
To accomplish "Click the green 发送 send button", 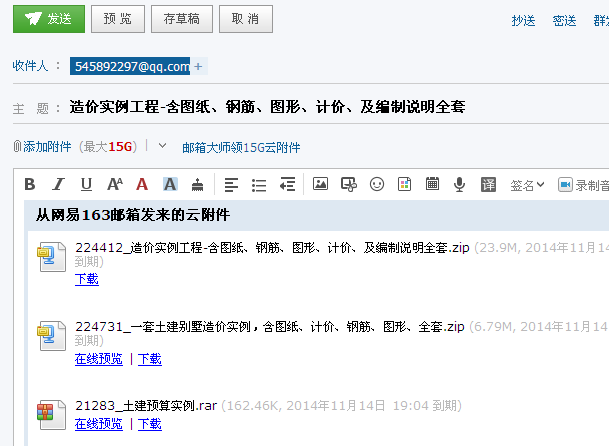I will point(49,19).
